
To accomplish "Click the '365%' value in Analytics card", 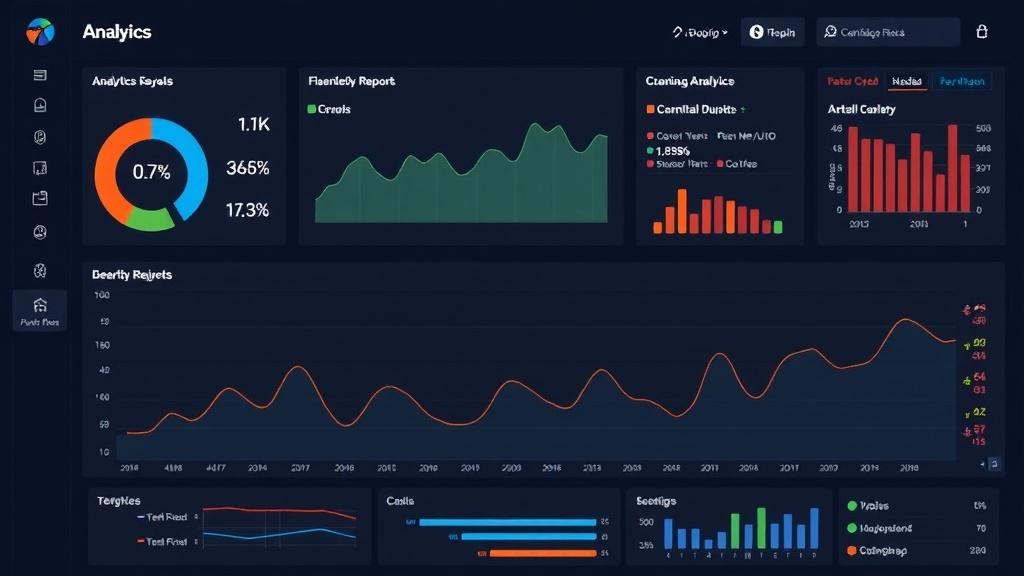I will pos(248,168).
